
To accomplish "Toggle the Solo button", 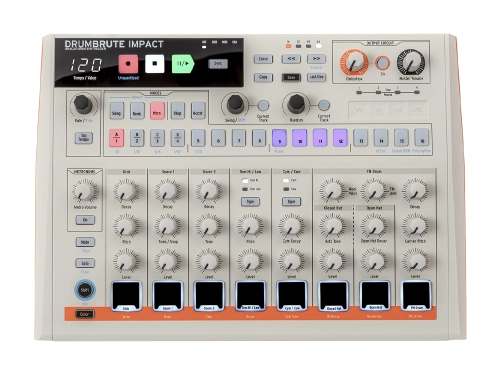I will (x=85, y=263).
